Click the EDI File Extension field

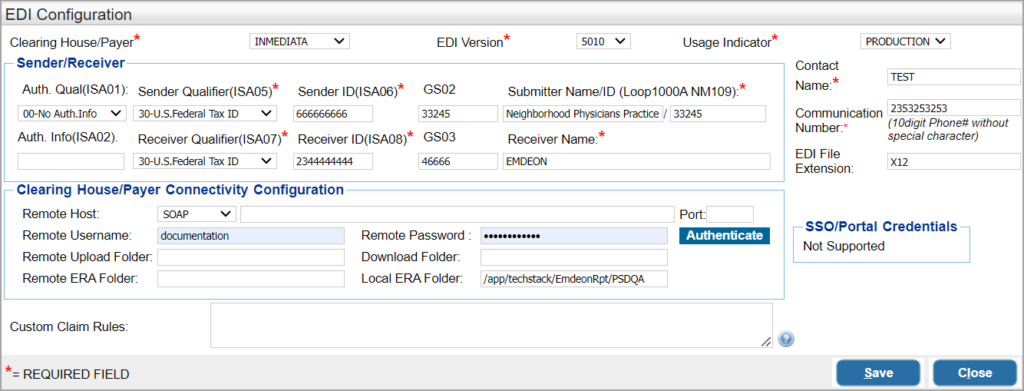click(x=953, y=161)
